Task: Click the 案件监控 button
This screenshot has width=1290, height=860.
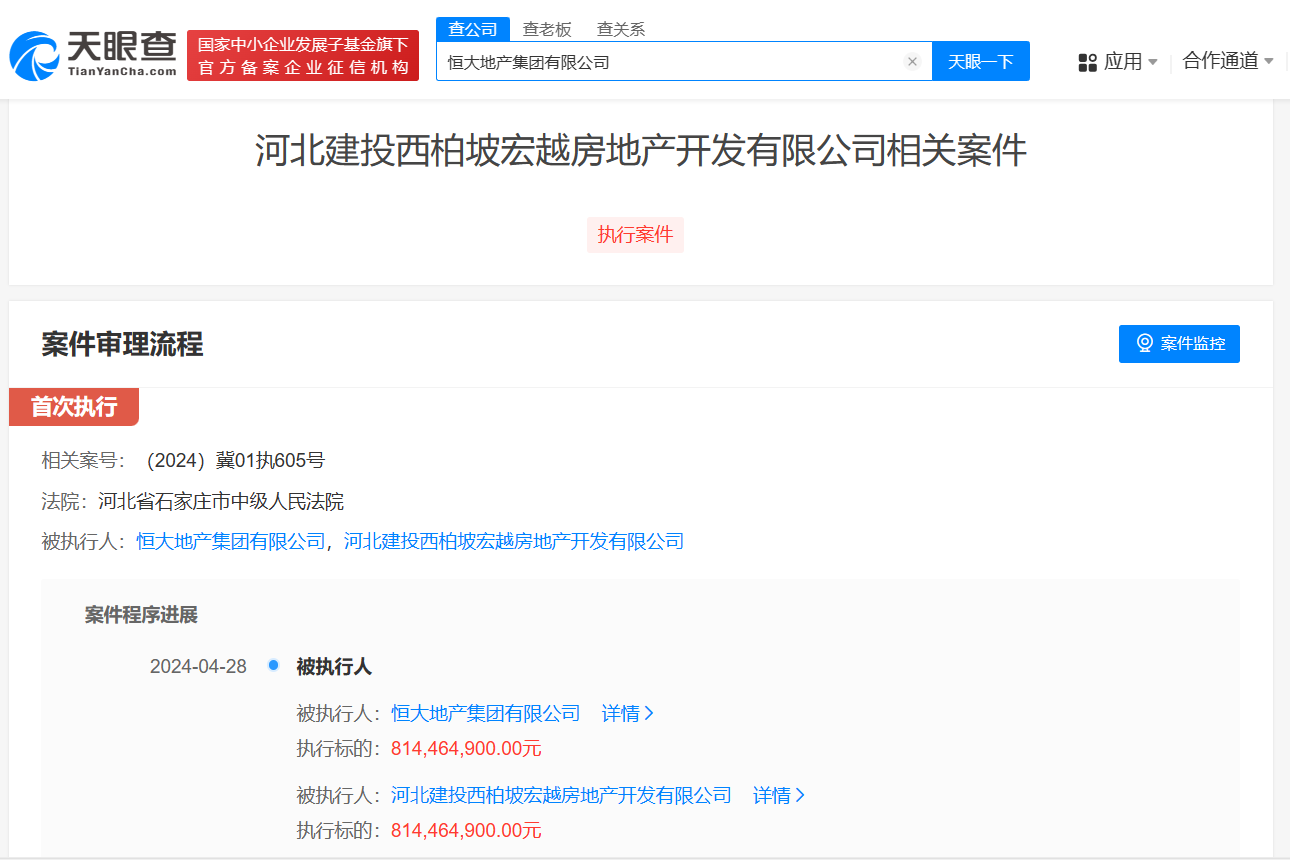Action: 1179,344
